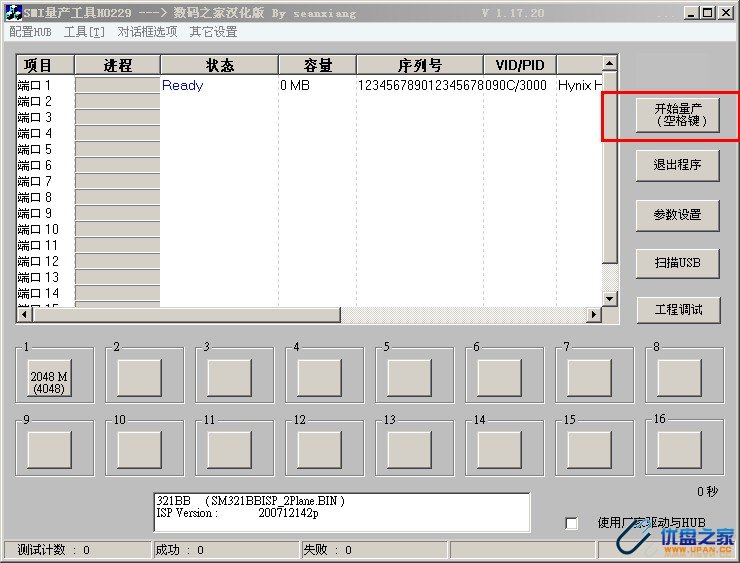Click the 参数设置 button
This screenshot has width=740, height=563.
(x=678, y=214)
